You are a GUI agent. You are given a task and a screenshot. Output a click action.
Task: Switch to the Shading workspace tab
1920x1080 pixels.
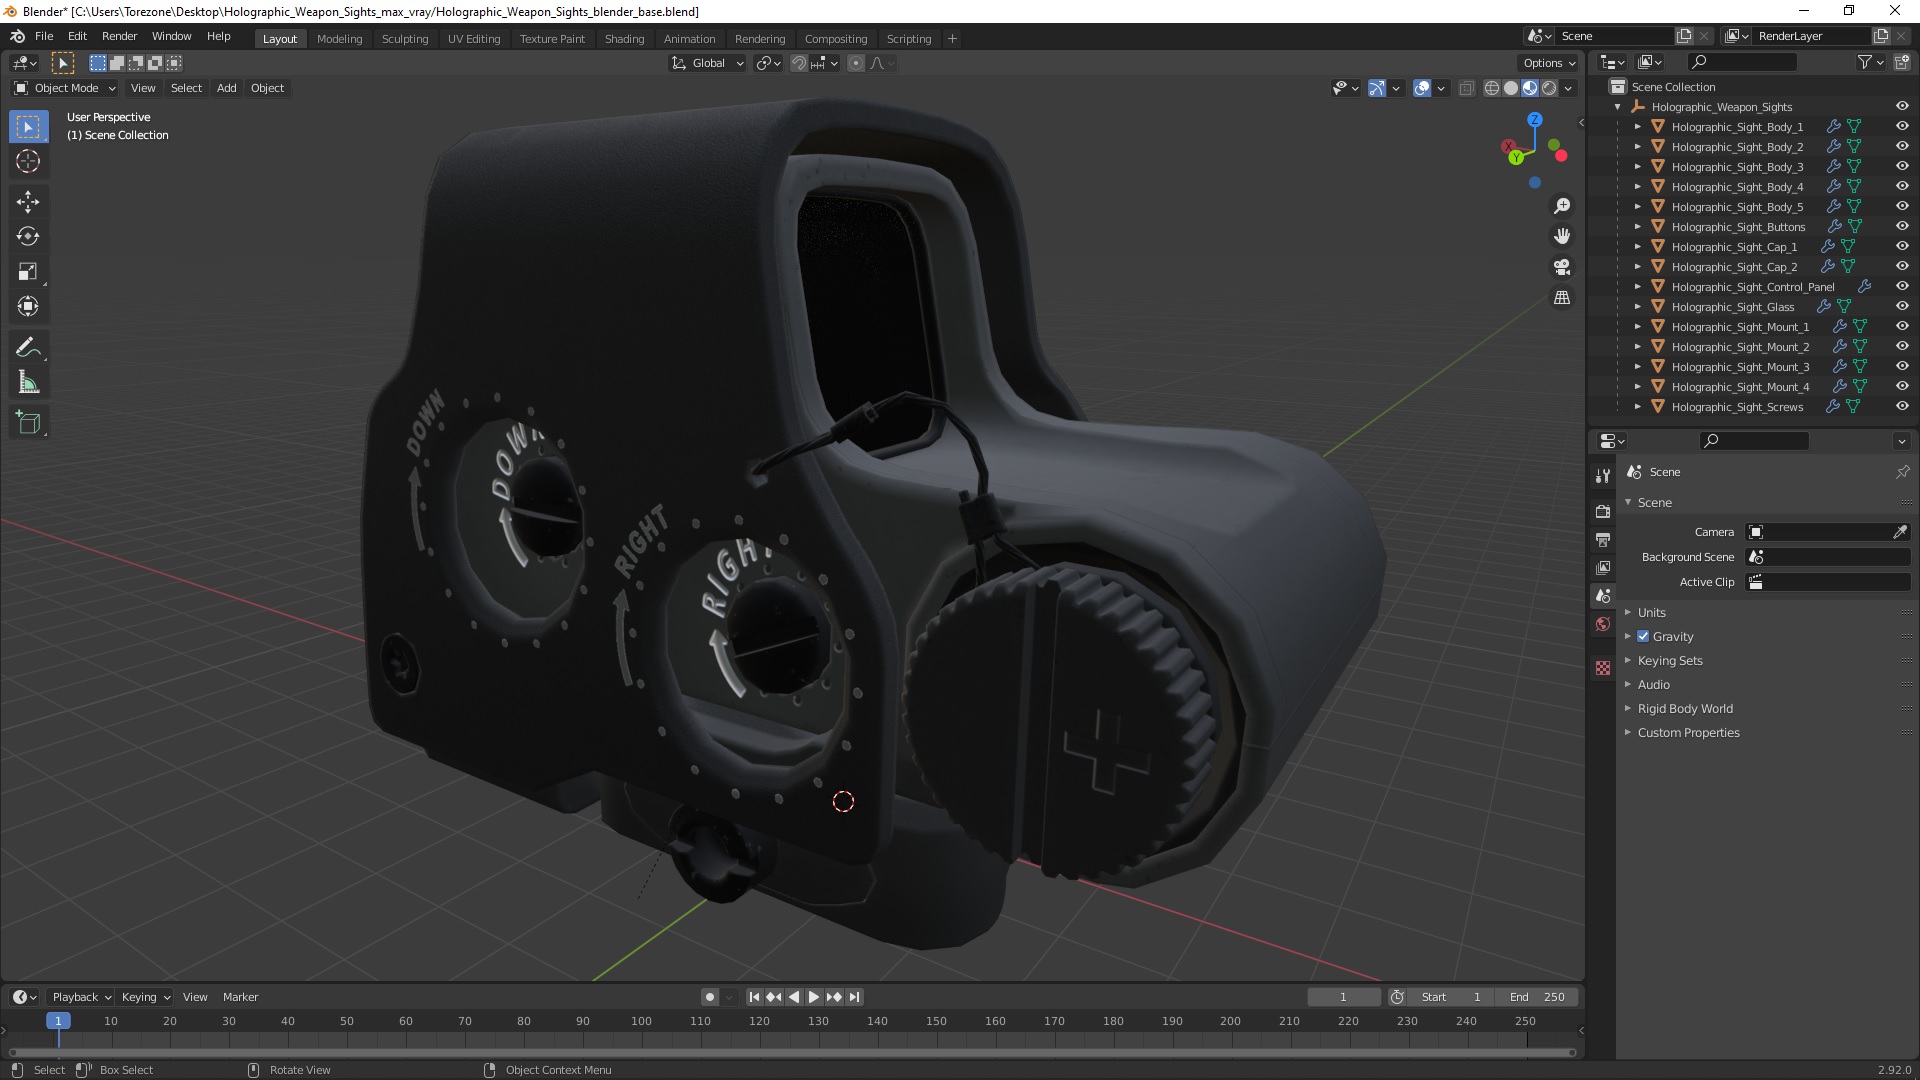624,39
